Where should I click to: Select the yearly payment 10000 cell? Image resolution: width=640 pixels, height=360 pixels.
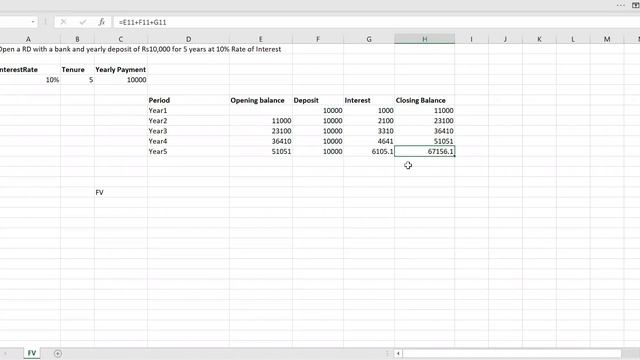120,80
